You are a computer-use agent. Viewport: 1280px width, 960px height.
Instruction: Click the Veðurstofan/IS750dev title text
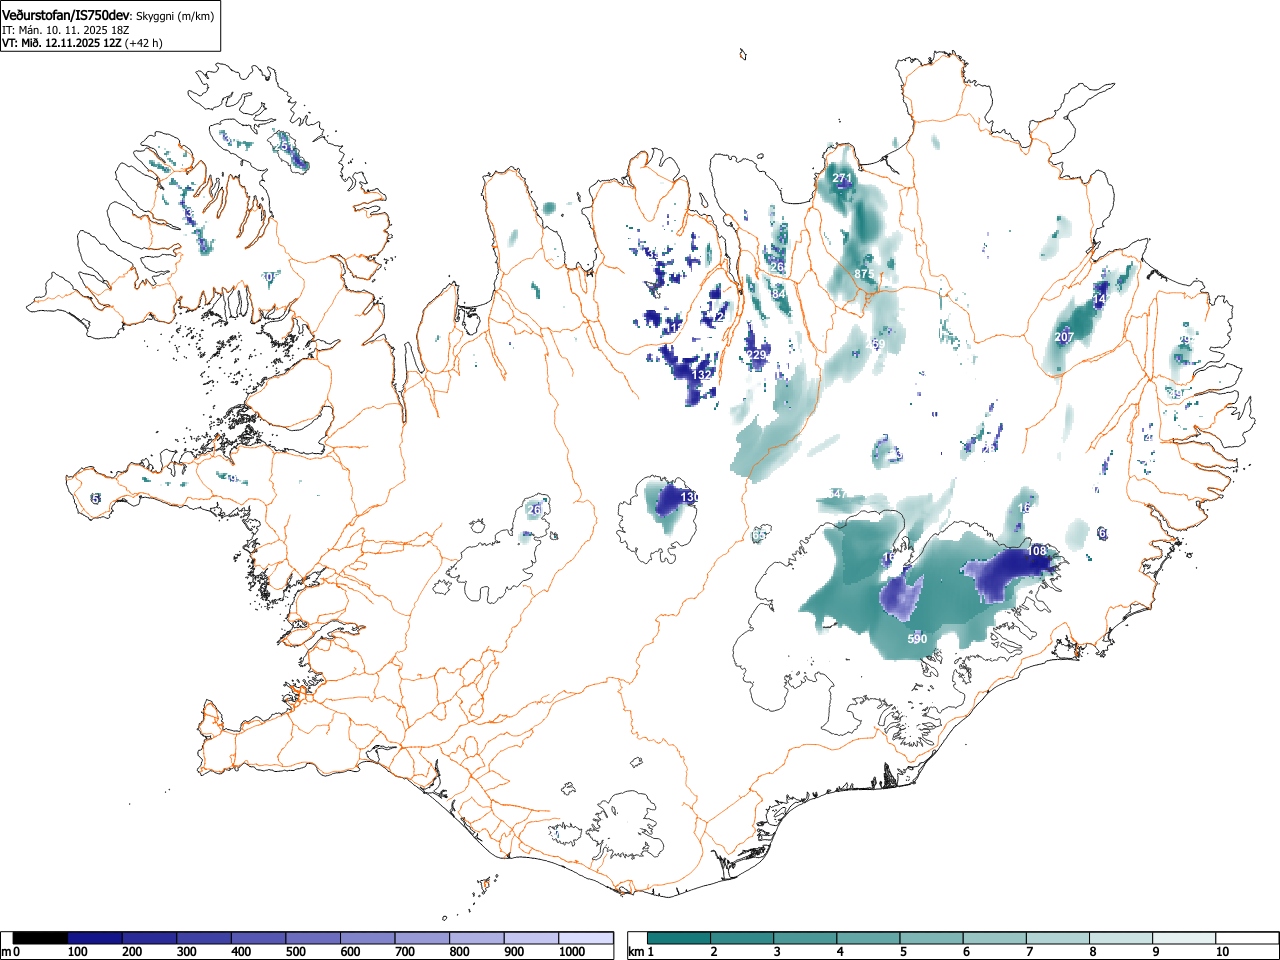click(x=67, y=15)
